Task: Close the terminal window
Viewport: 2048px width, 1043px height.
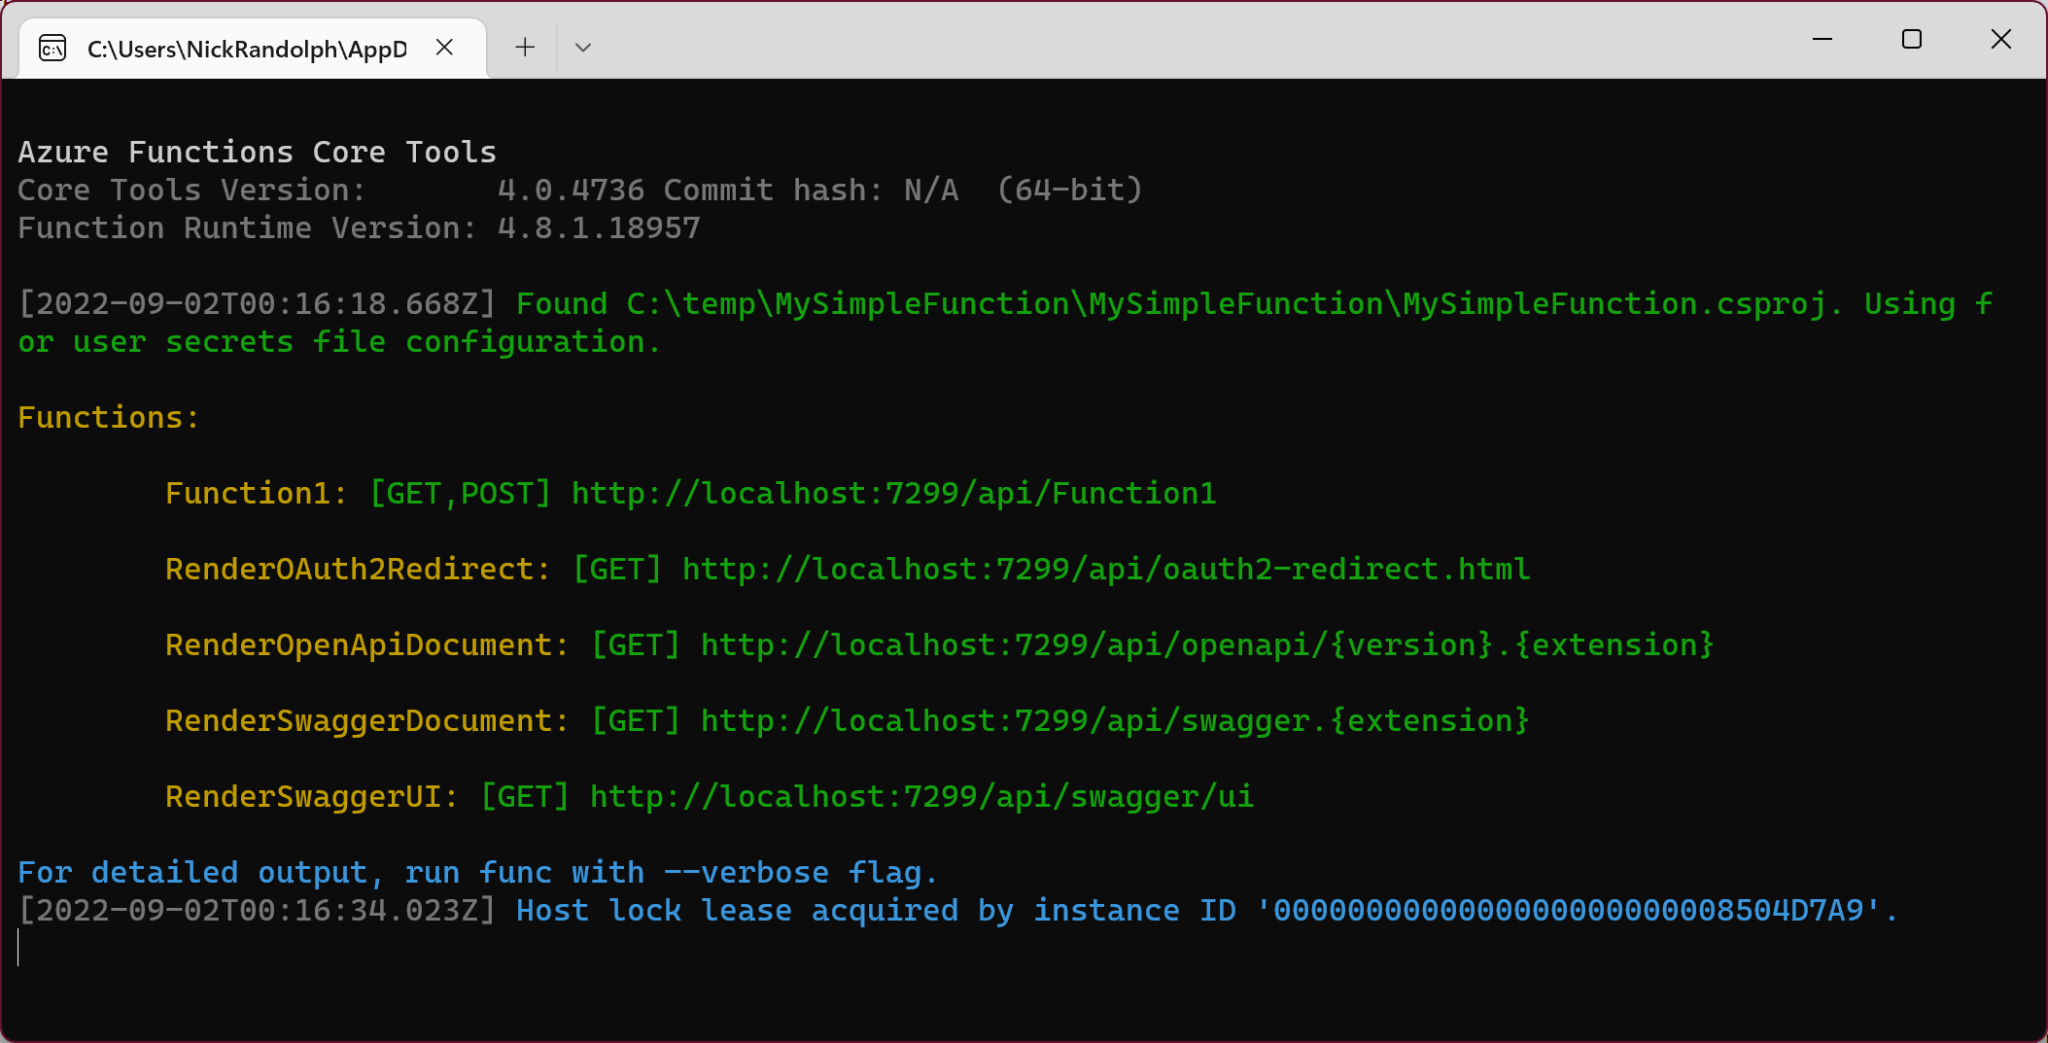Action: click(x=2001, y=39)
